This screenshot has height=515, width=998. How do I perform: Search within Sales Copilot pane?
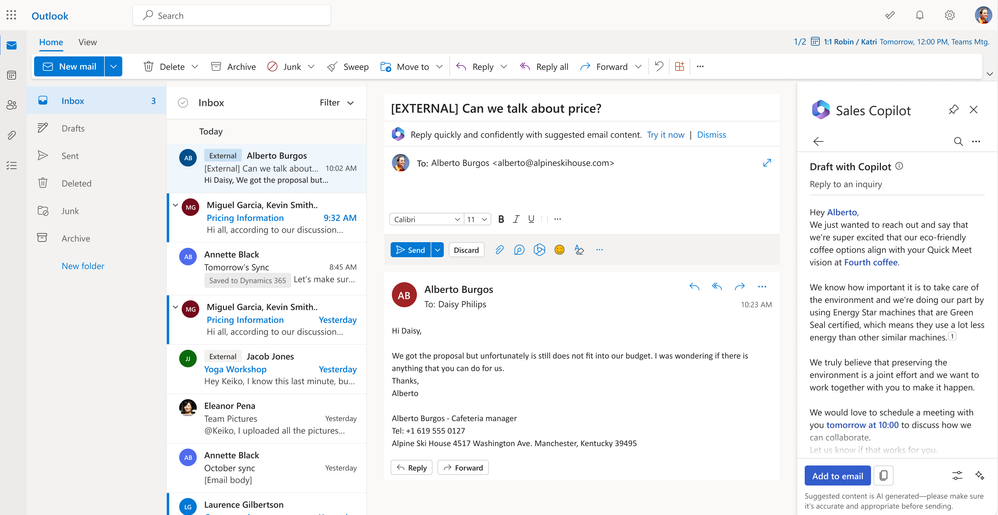958,141
